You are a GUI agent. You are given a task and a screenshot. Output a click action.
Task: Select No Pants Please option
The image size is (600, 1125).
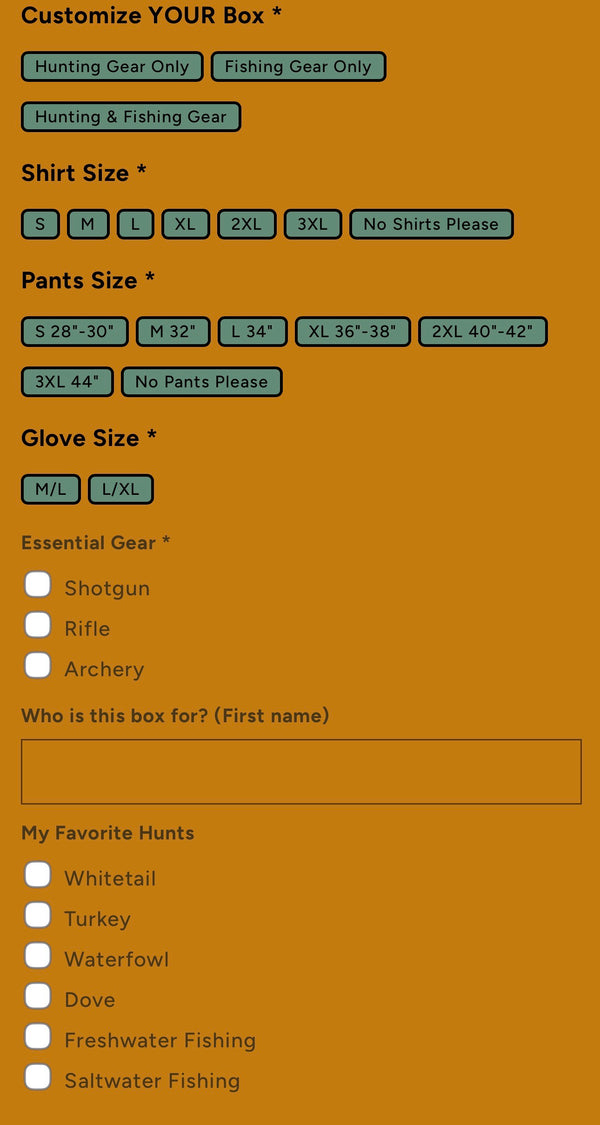click(201, 382)
